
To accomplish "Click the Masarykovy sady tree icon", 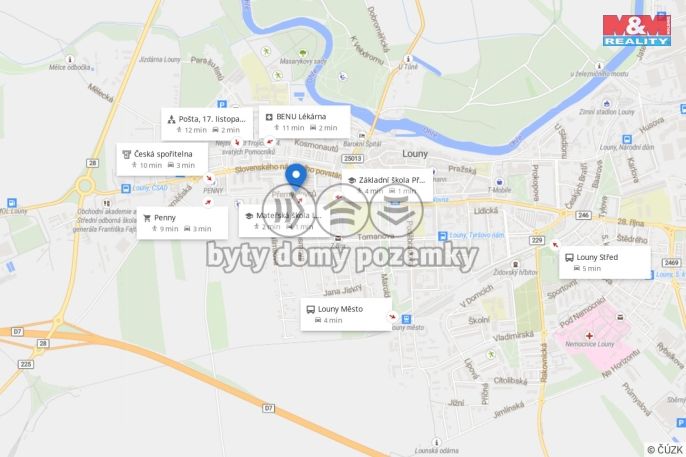I will [x=302, y=53].
